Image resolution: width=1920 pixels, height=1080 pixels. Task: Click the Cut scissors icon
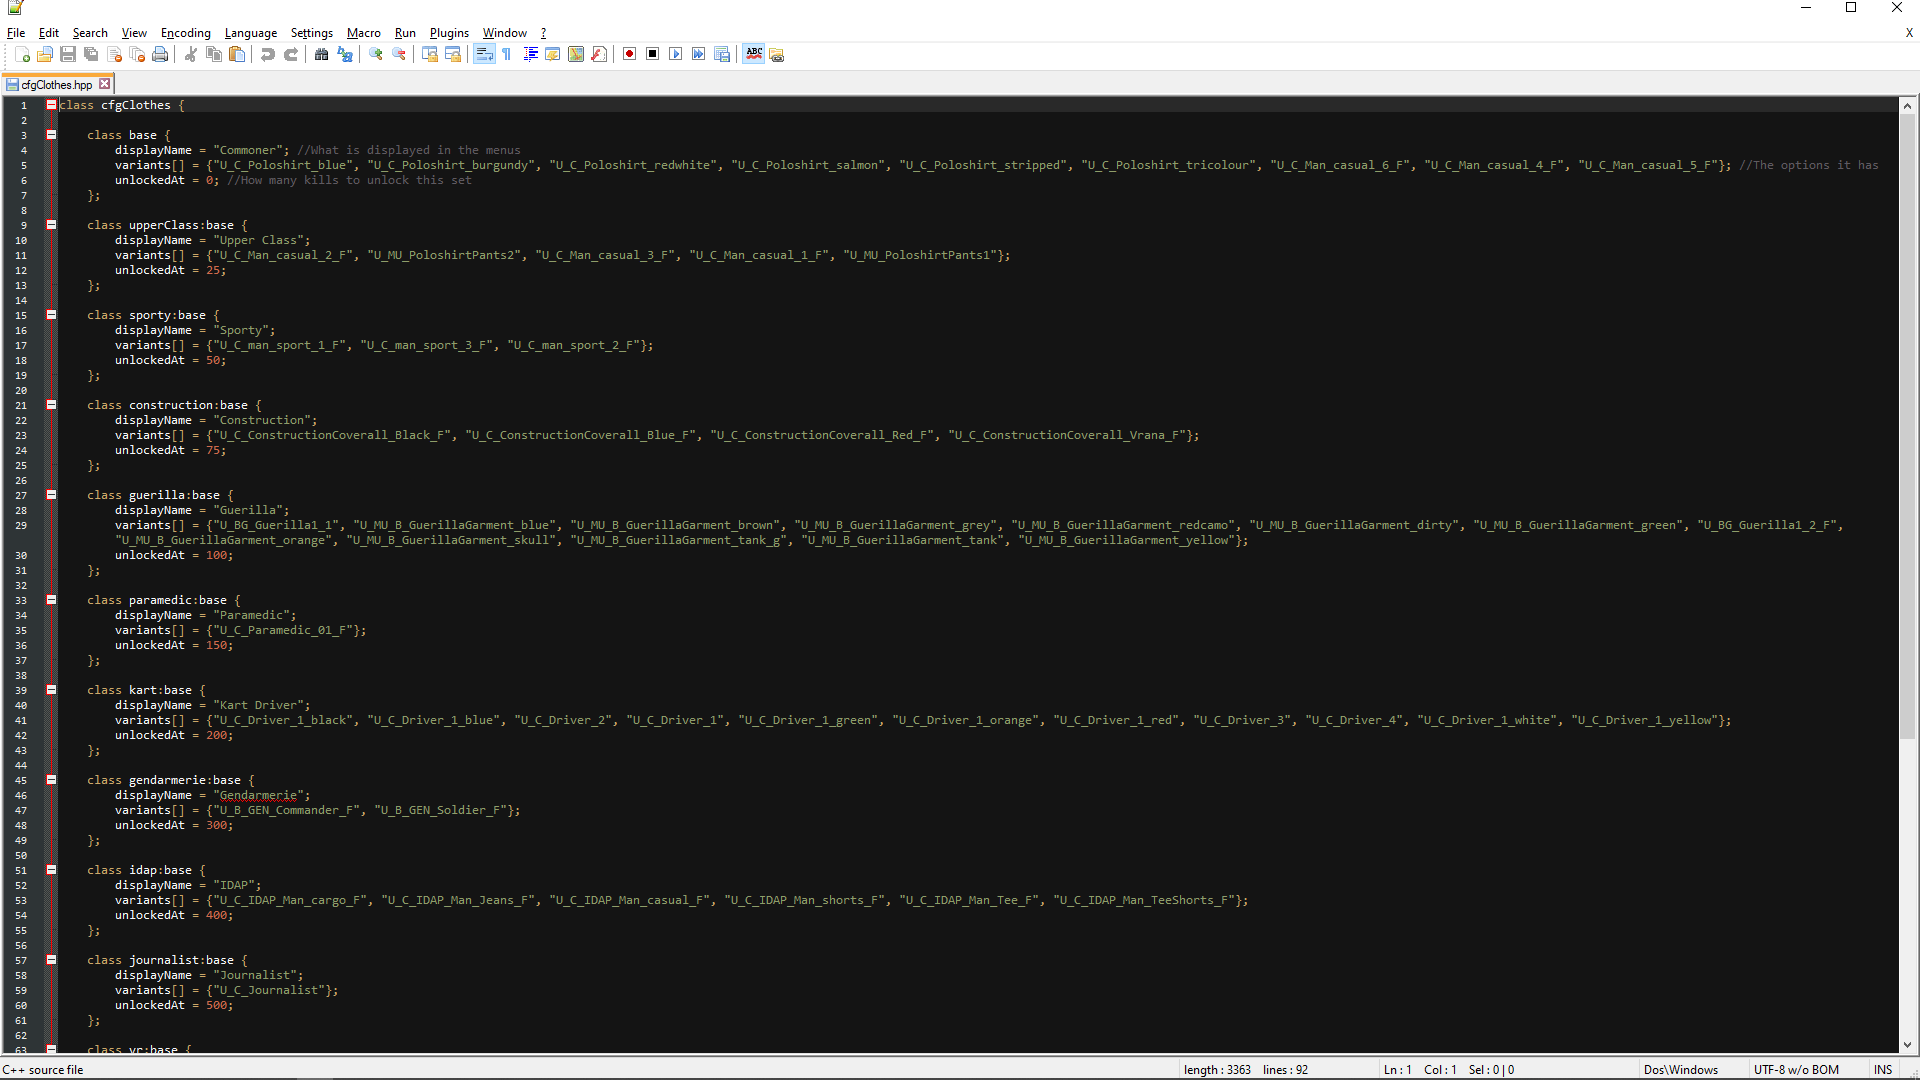pos(190,54)
